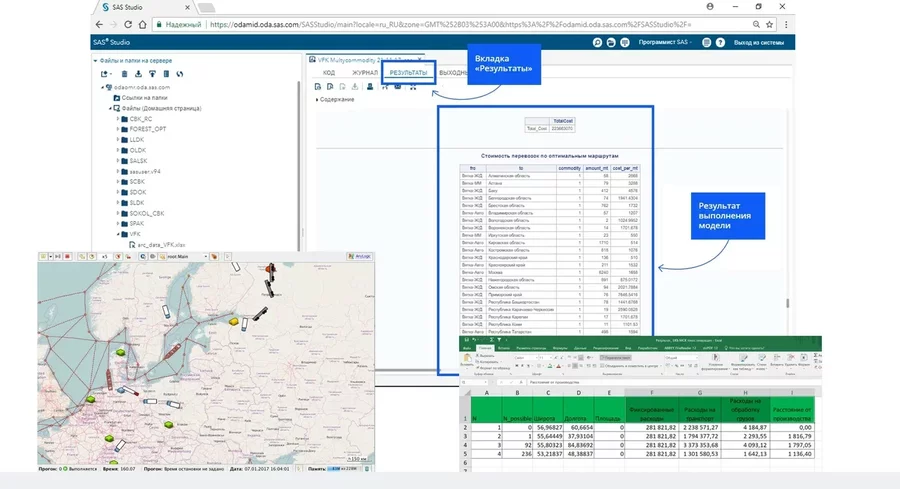This screenshot has height=489, width=900.
Task: Open the Chrome three-dot menu
Action: pos(786,25)
